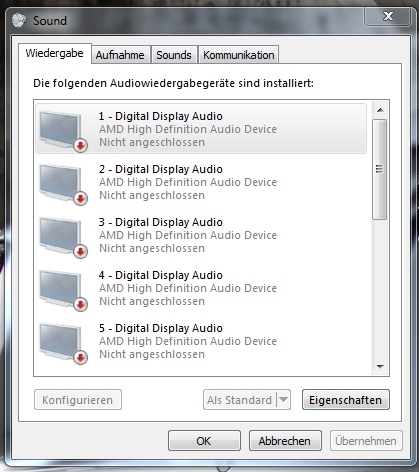The width and height of the screenshot is (419, 472).
Task: Click the monitor icon of device 1
Action: point(63,132)
